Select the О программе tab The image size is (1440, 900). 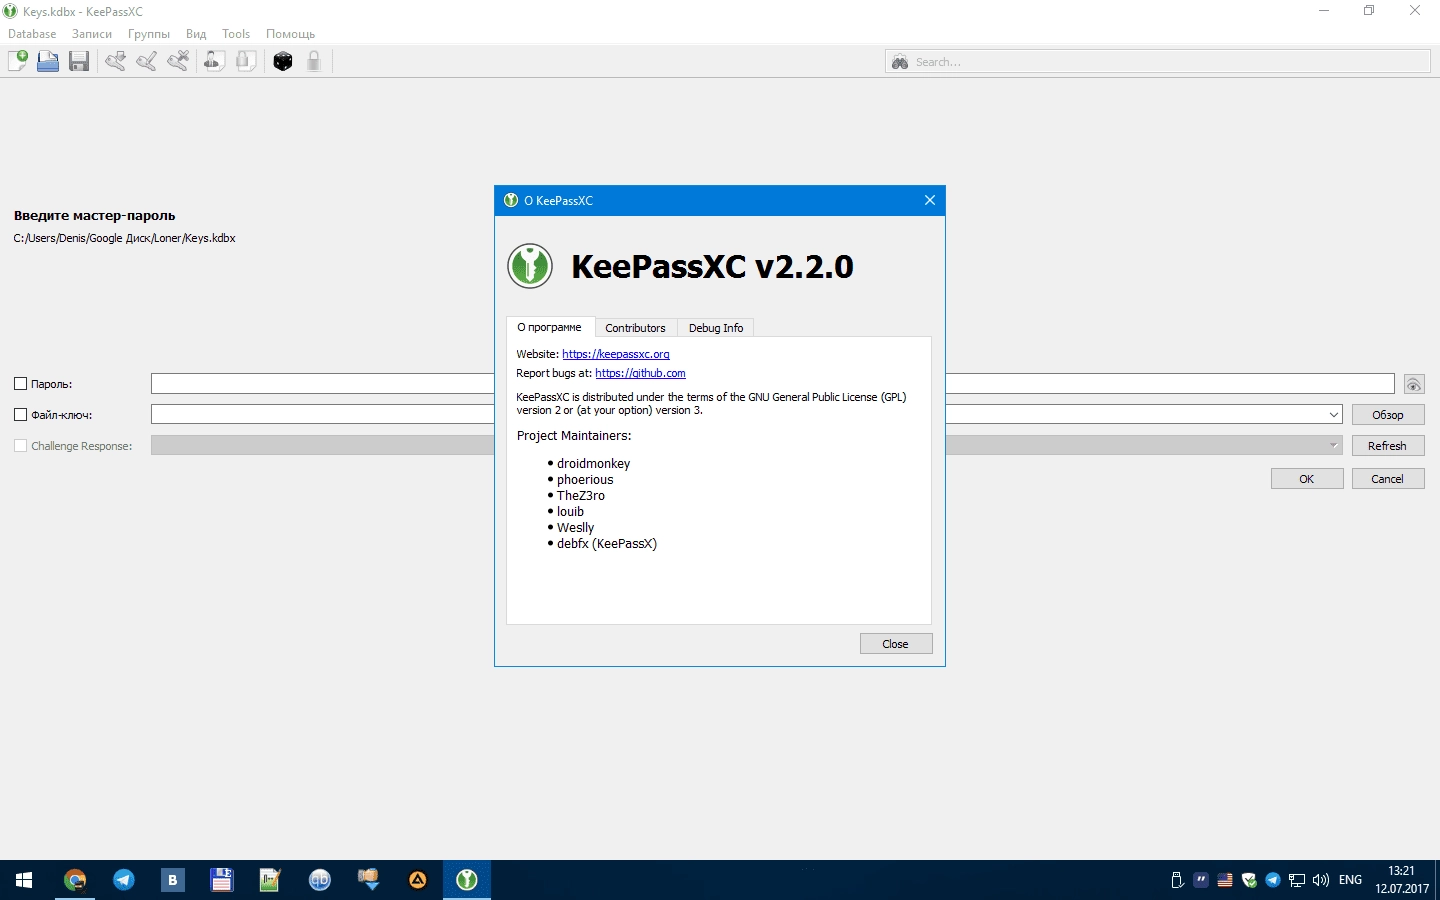click(x=549, y=327)
